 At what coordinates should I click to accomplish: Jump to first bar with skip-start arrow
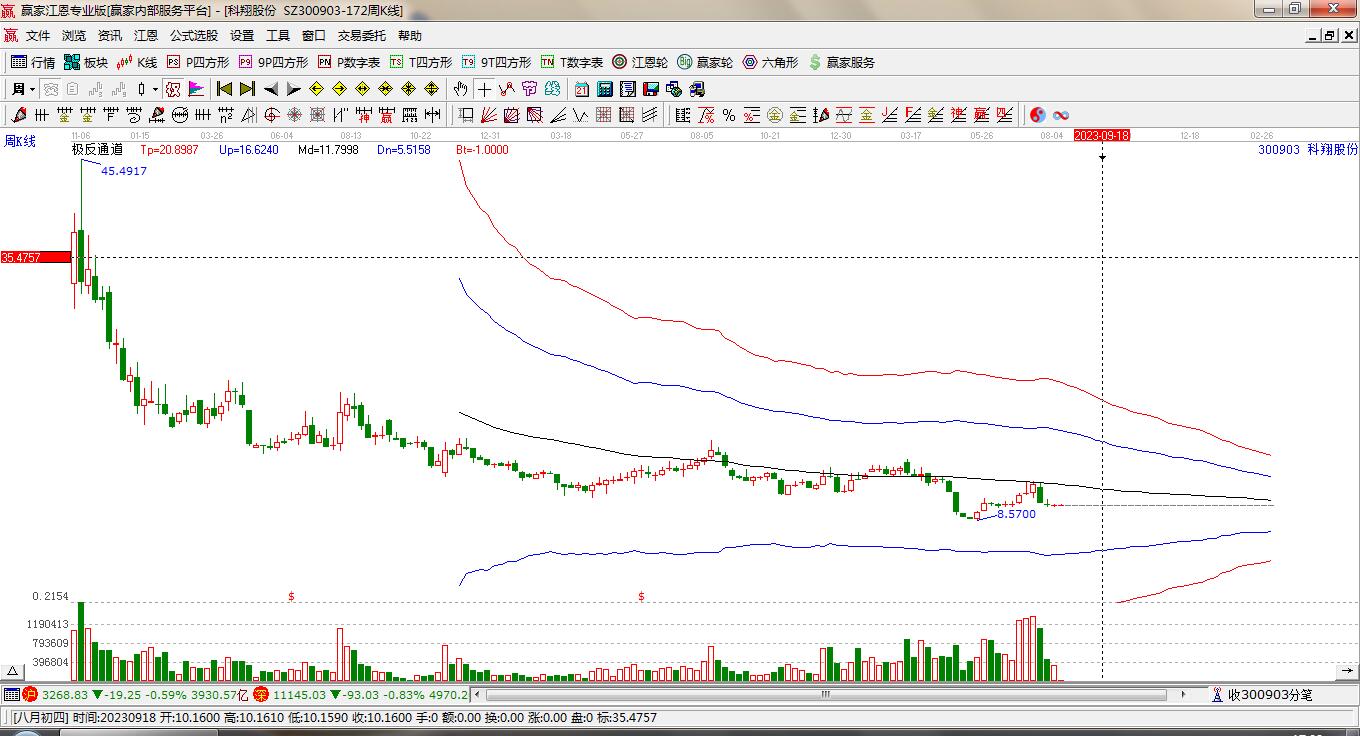tap(224, 89)
